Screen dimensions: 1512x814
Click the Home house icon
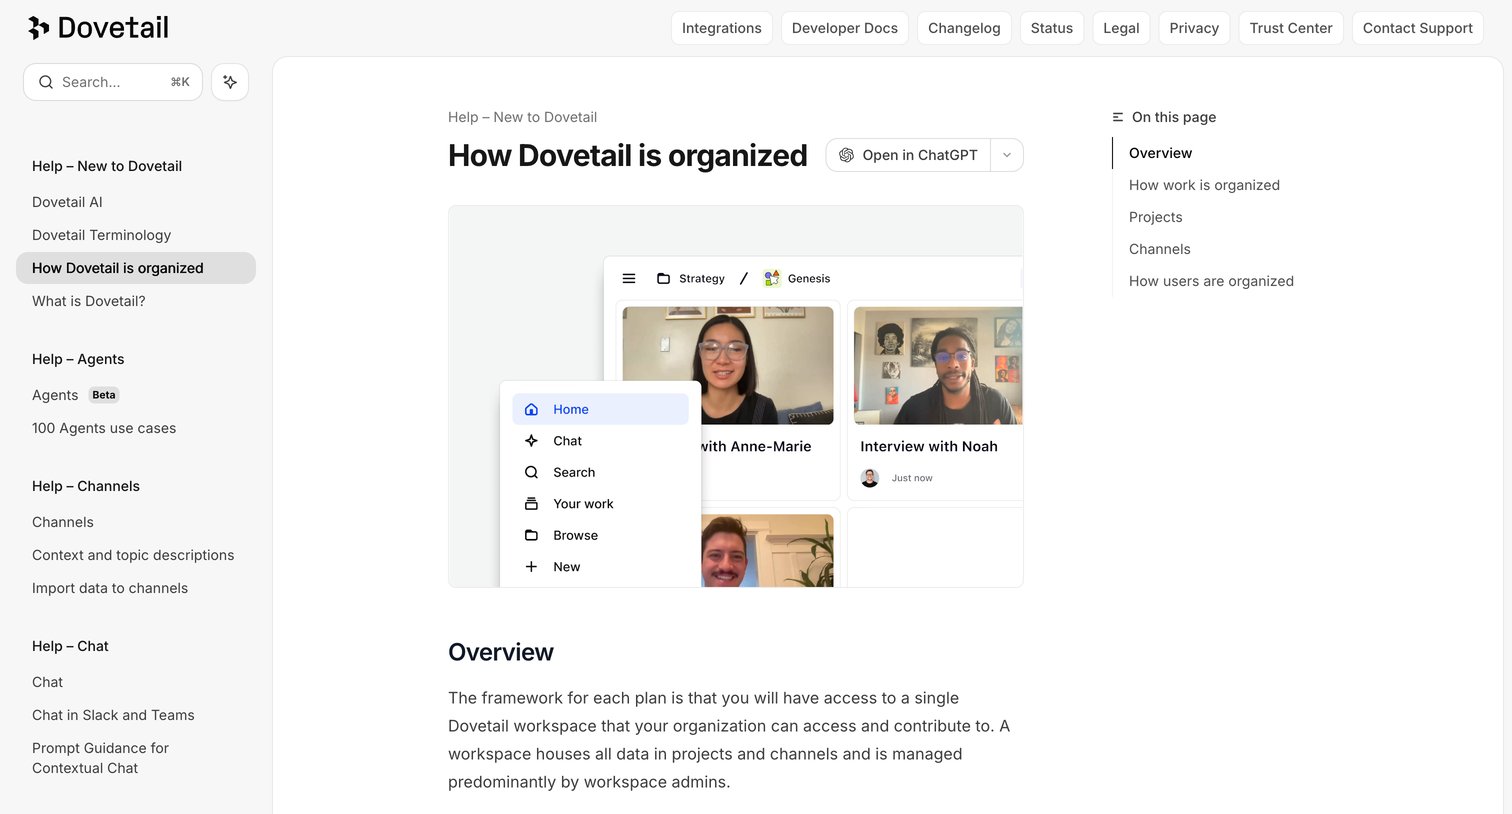(x=531, y=409)
